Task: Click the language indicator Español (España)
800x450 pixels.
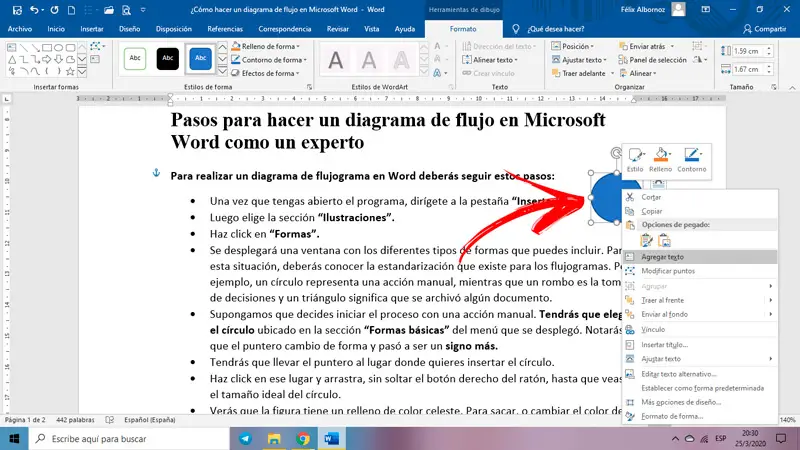Action: click(149, 420)
